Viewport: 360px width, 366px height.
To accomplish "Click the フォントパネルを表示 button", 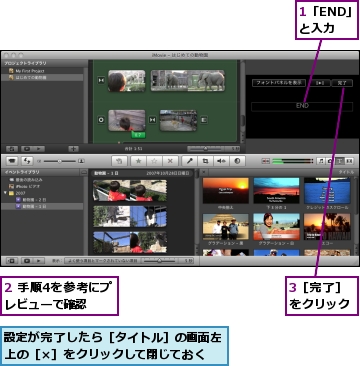I will tap(279, 83).
